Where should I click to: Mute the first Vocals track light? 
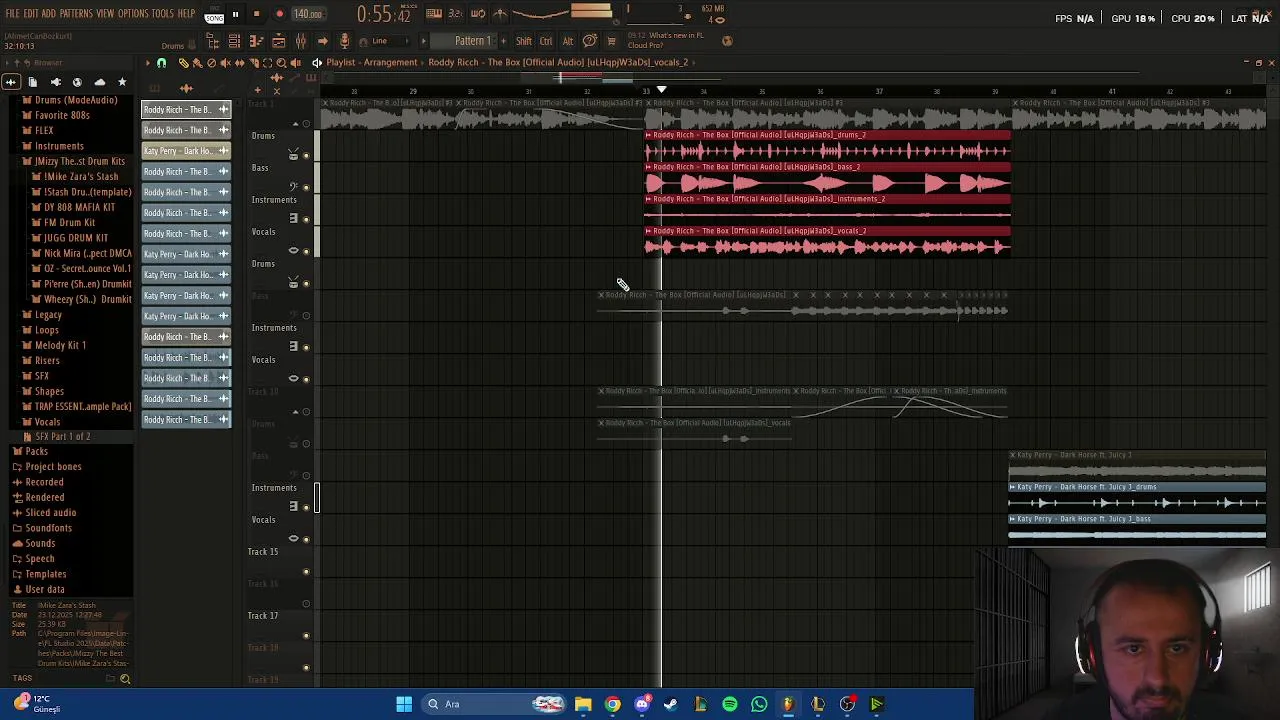coord(306,251)
